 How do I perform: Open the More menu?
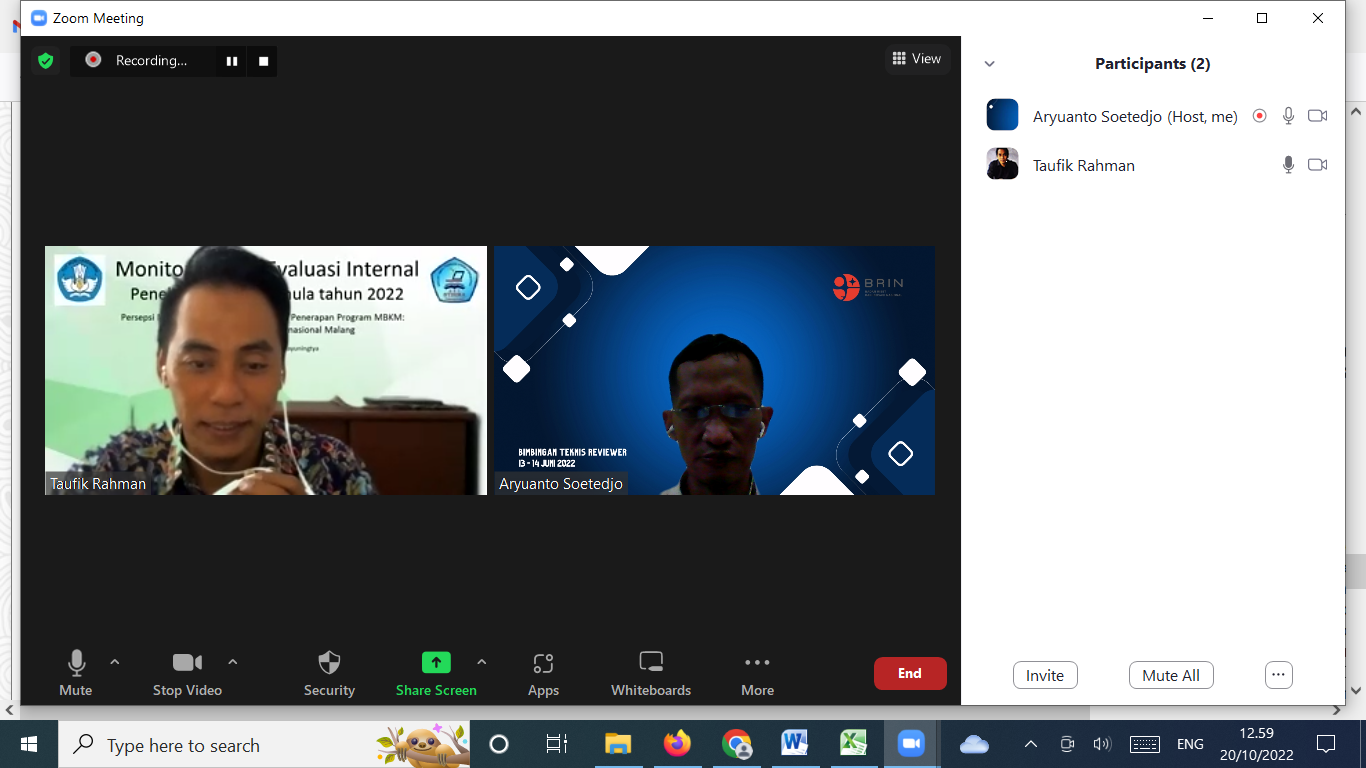(757, 673)
